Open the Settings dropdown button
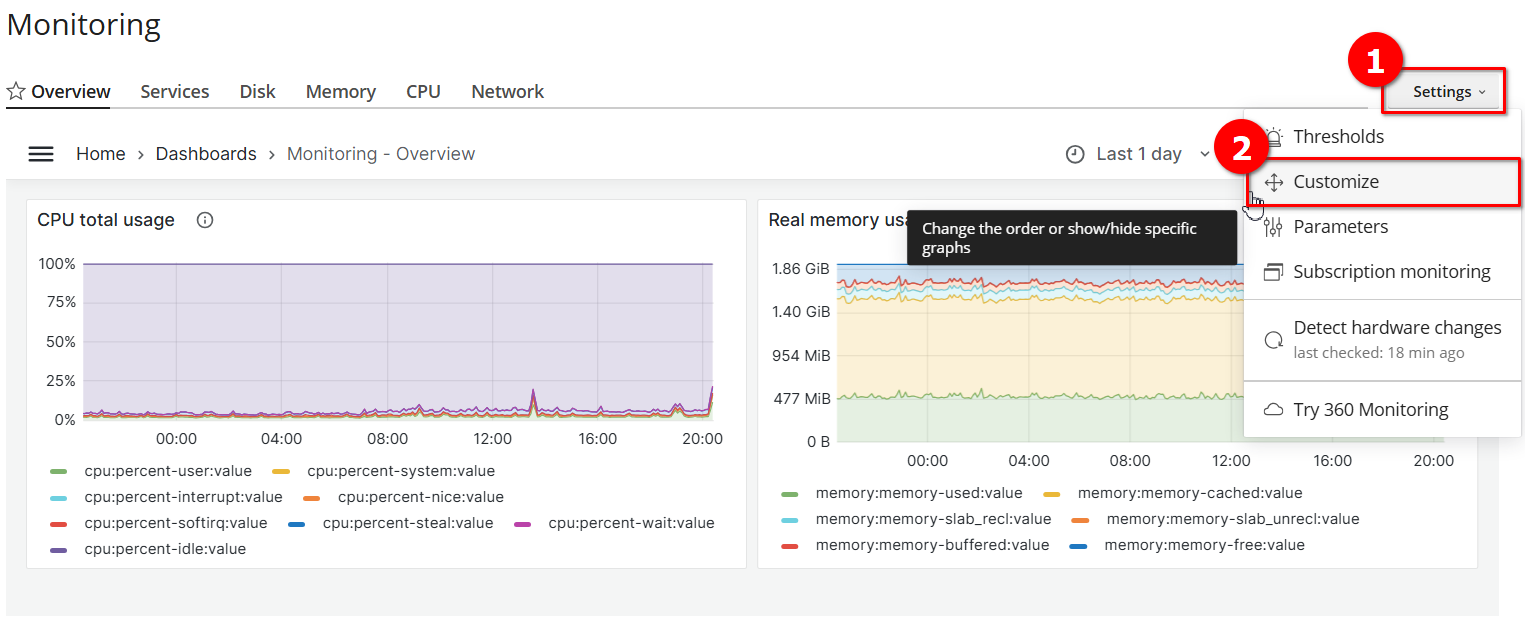Screen dimensions: 1525x630 pos(1449,92)
